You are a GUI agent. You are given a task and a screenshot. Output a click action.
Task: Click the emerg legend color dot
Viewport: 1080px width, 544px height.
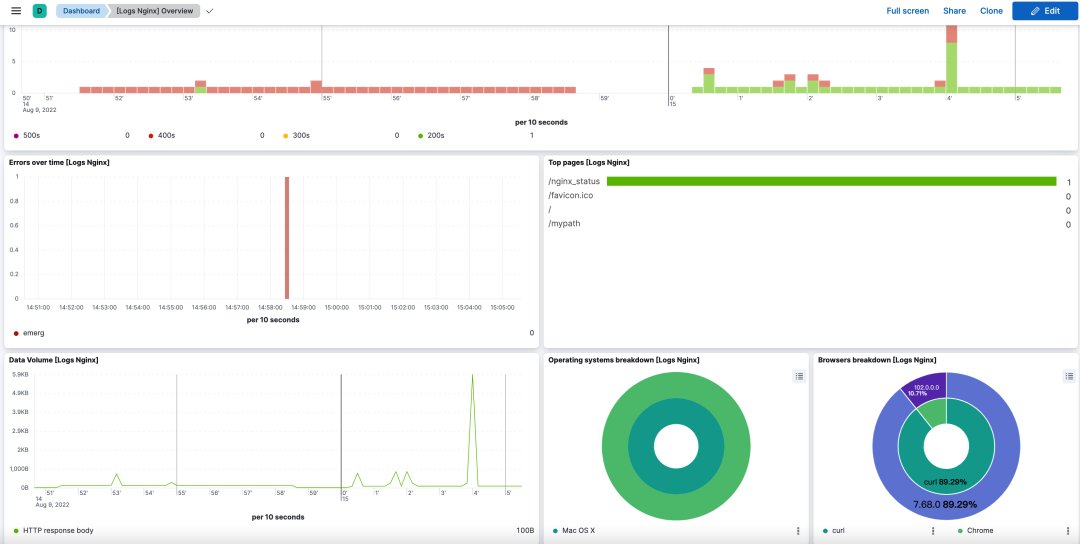tap(16, 333)
